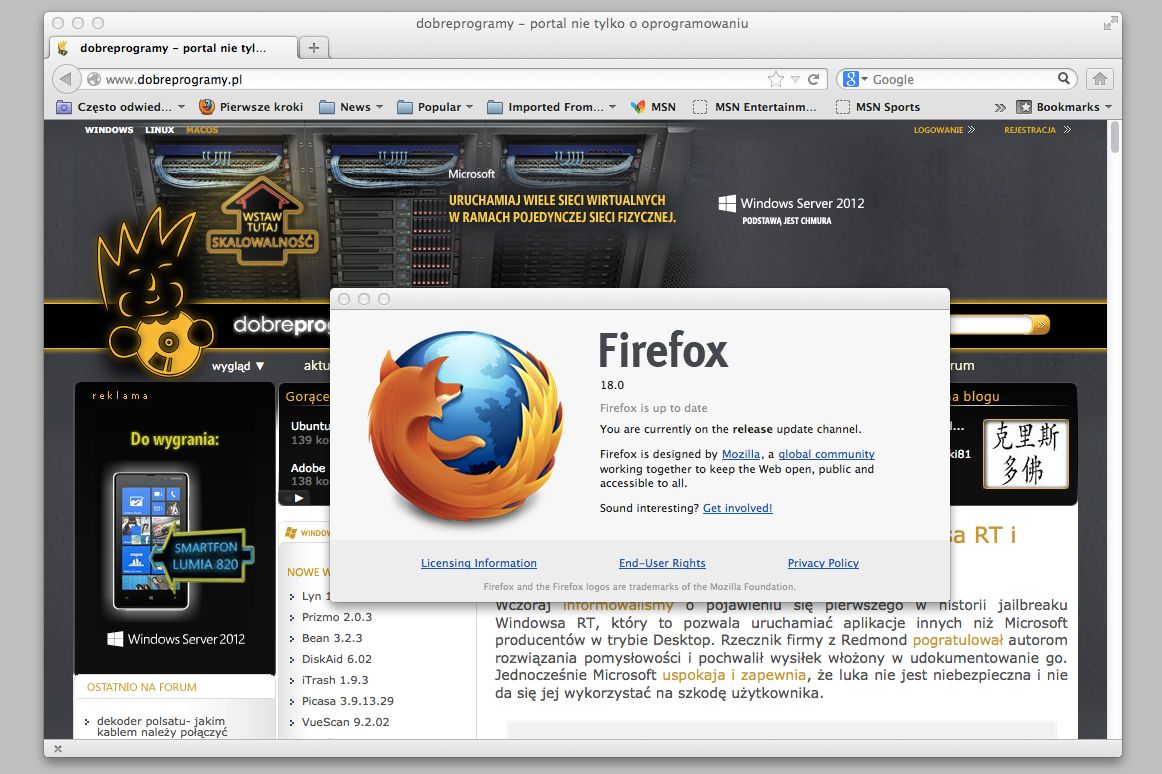The width and height of the screenshot is (1162, 774).
Task: Open Licensing Information link
Action: click(x=479, y=563)
